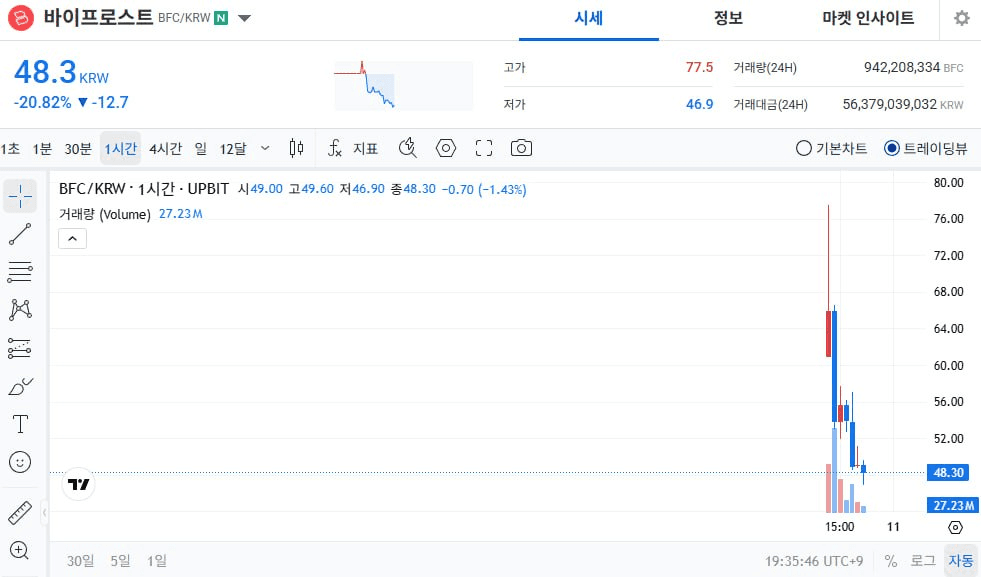Switch to the 정보 tab
Viewport: 981px width, 577px height.
728,18
